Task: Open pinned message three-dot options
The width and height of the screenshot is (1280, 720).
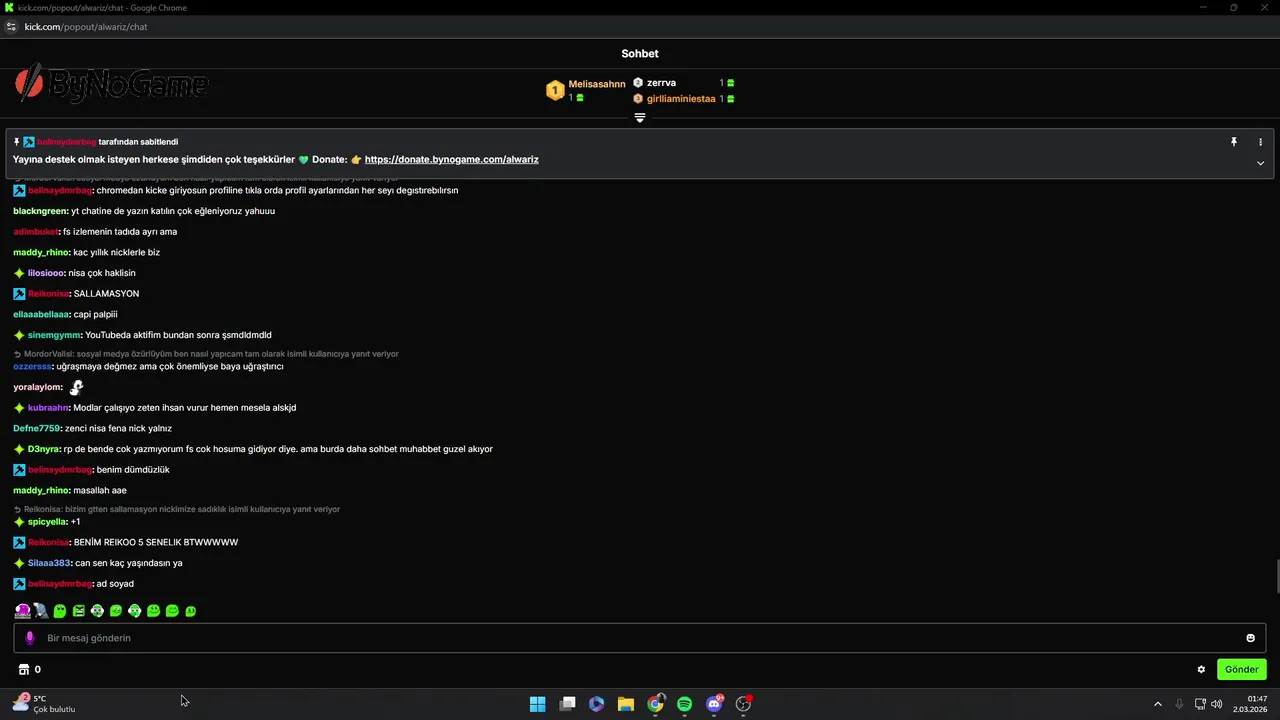Action: tap(1260, 142)
